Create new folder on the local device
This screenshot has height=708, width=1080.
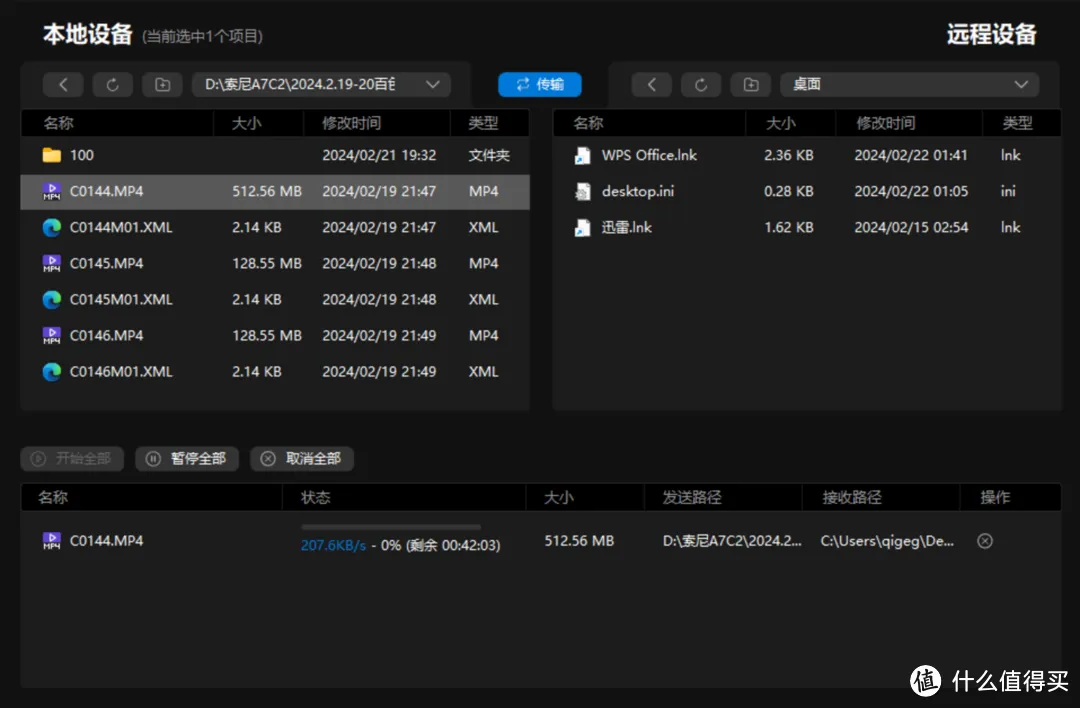163,85
